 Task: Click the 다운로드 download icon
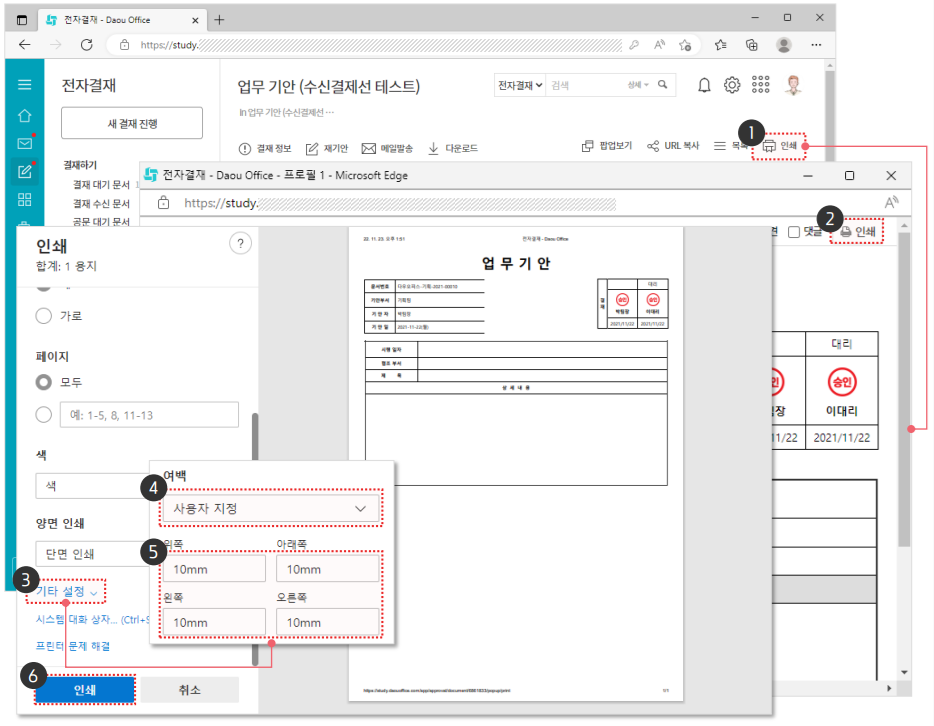click(x=434, y=148)
